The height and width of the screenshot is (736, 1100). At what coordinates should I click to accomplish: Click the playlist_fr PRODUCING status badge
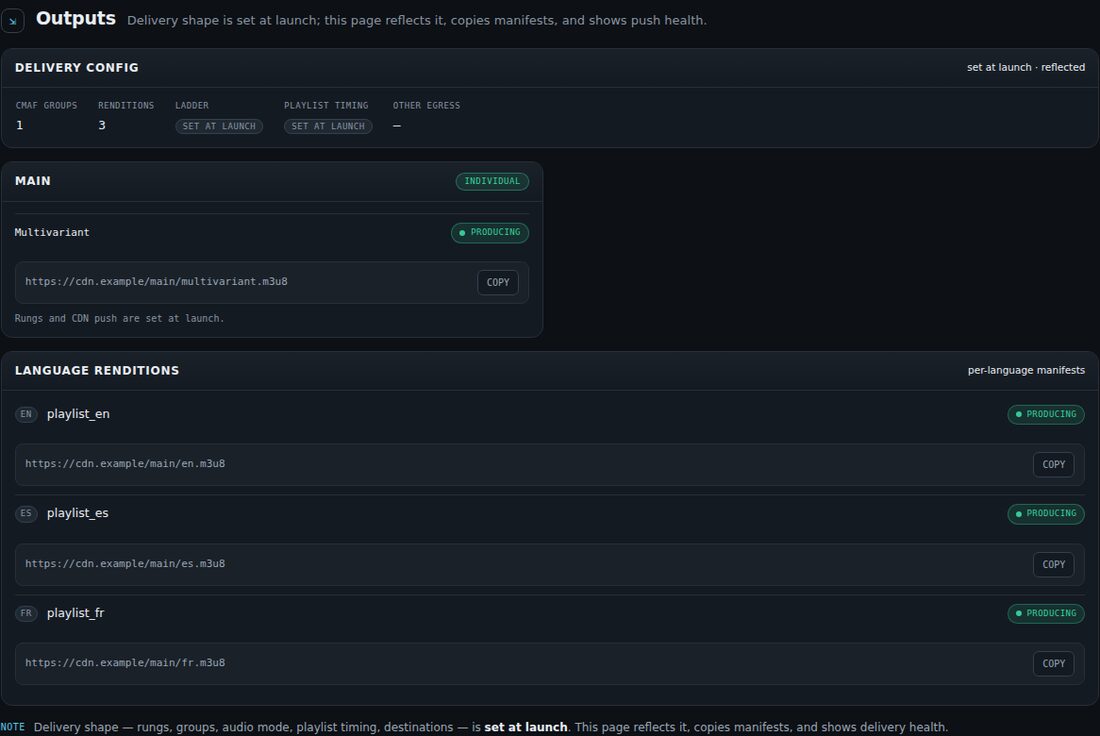[x=1045, y=613]
